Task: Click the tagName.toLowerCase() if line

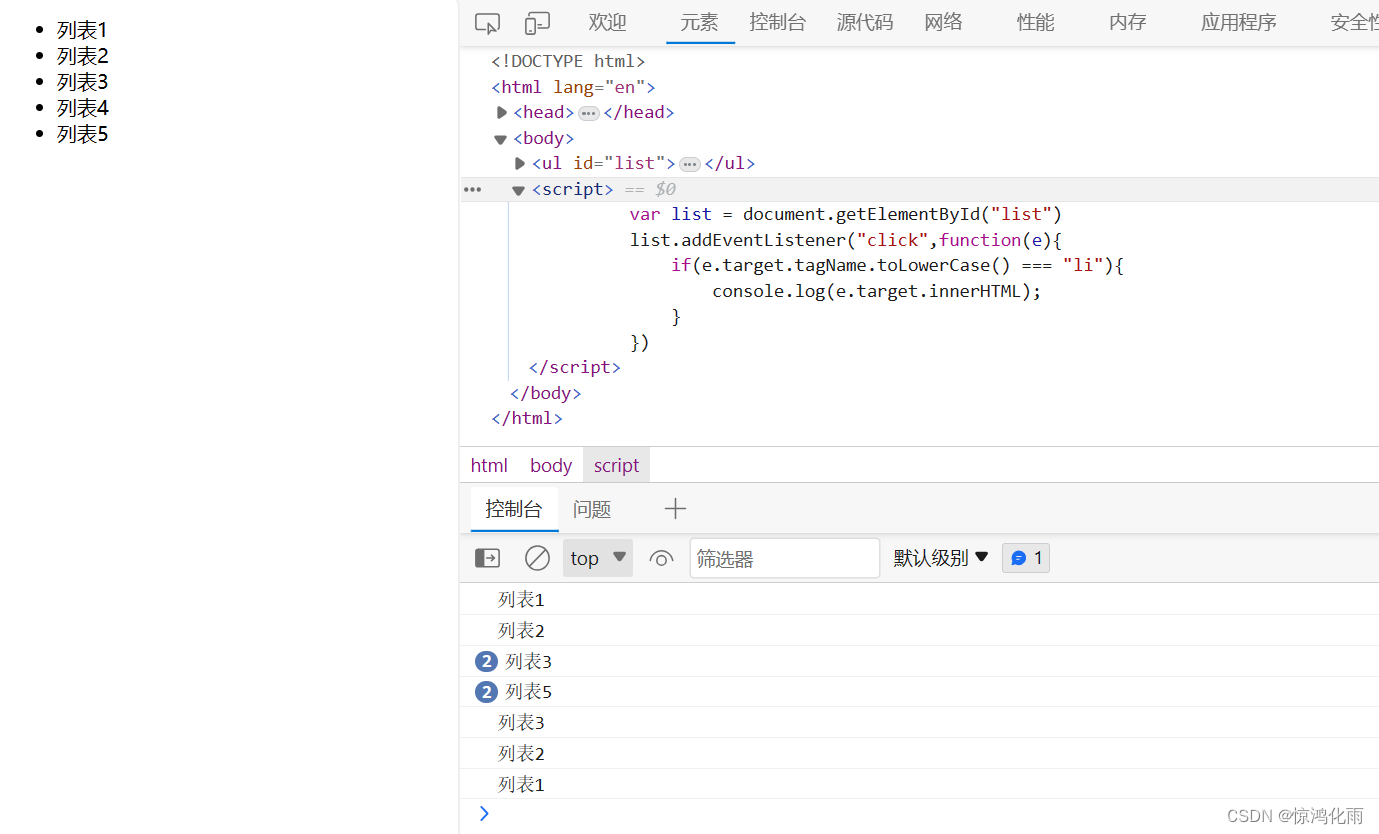Action: (898, 265)
